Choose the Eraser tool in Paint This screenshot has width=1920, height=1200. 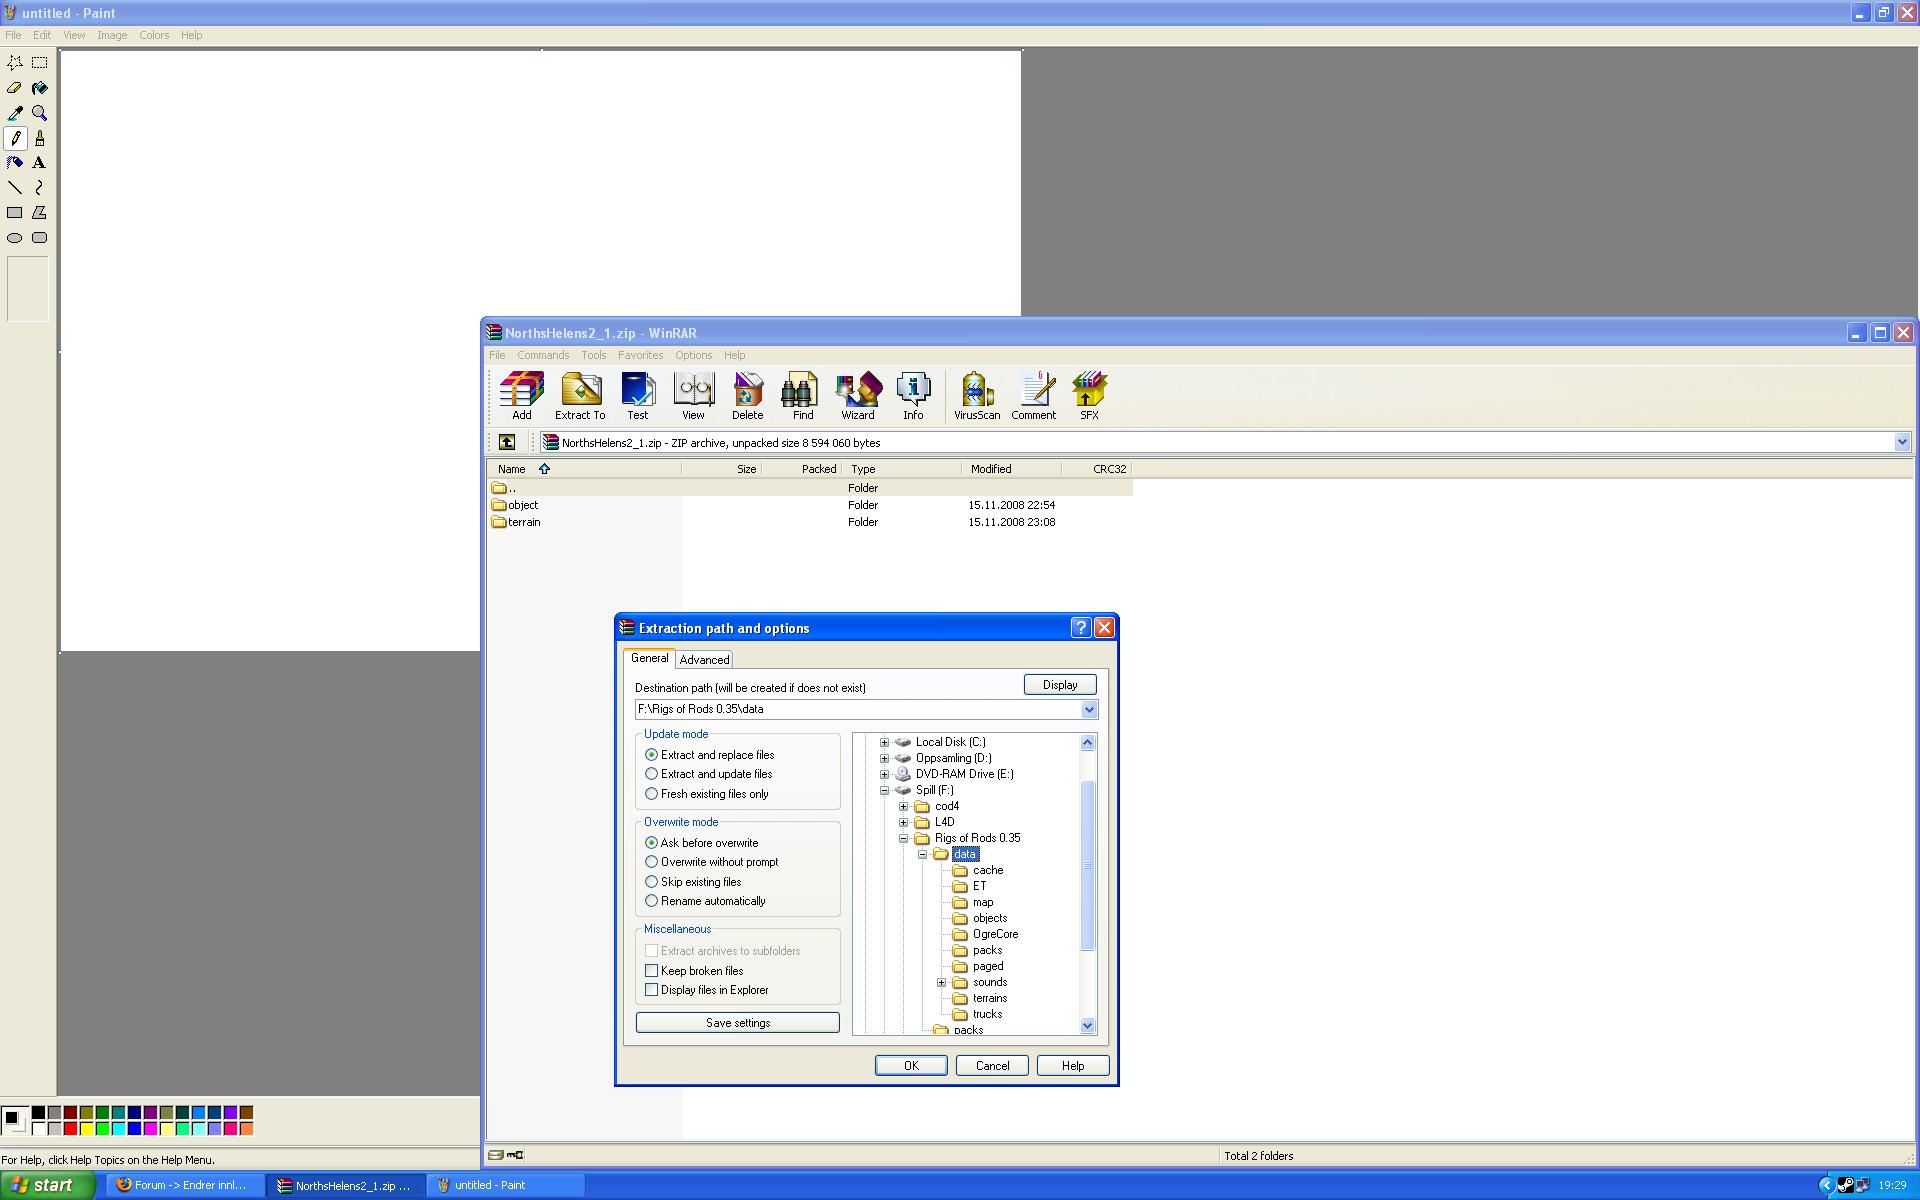click(x=15, y=88)
